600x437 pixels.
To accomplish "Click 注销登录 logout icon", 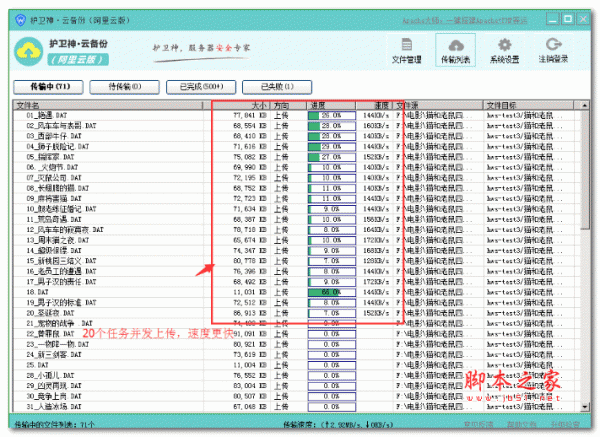I will pos(553,50).
